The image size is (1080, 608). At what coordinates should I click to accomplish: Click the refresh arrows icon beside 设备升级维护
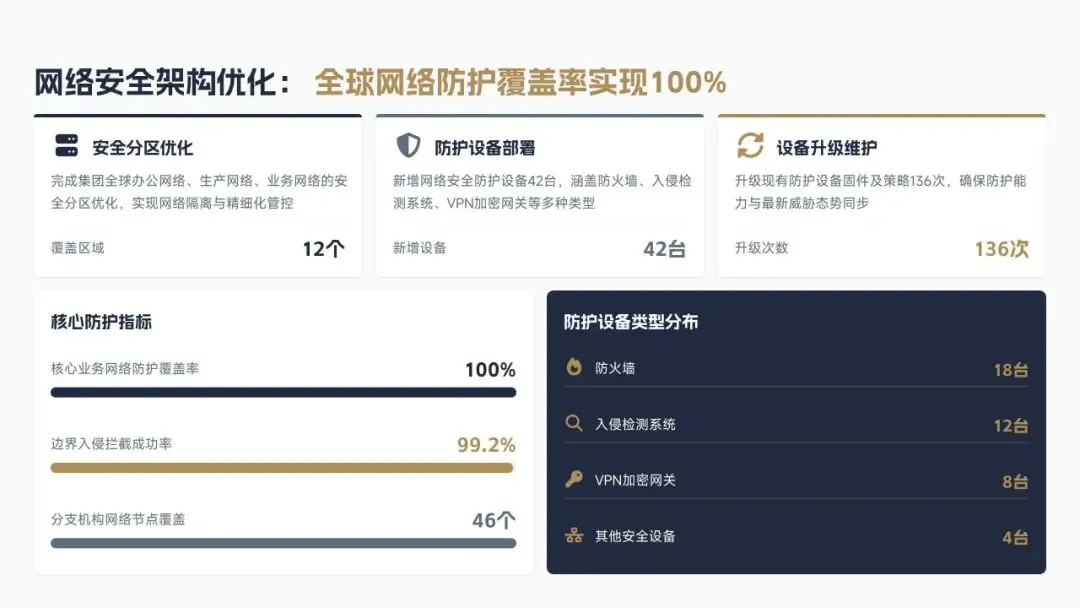751,145
